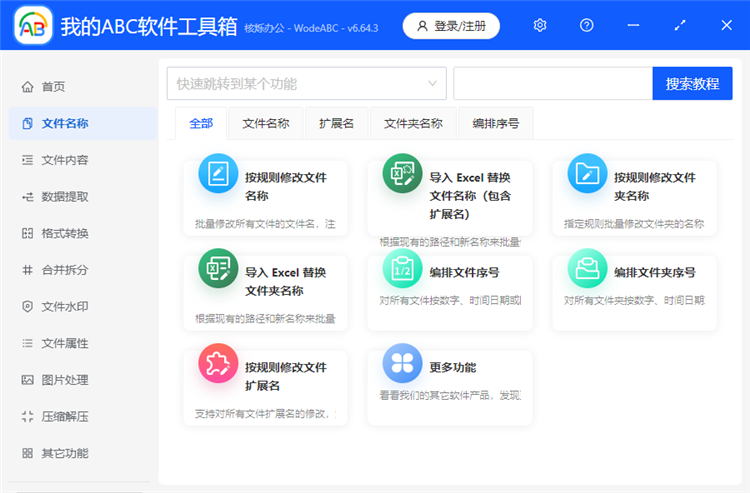Open 编排文件序号 card title
The height and width of the screenshot is (493, 750).
[464, 273]
